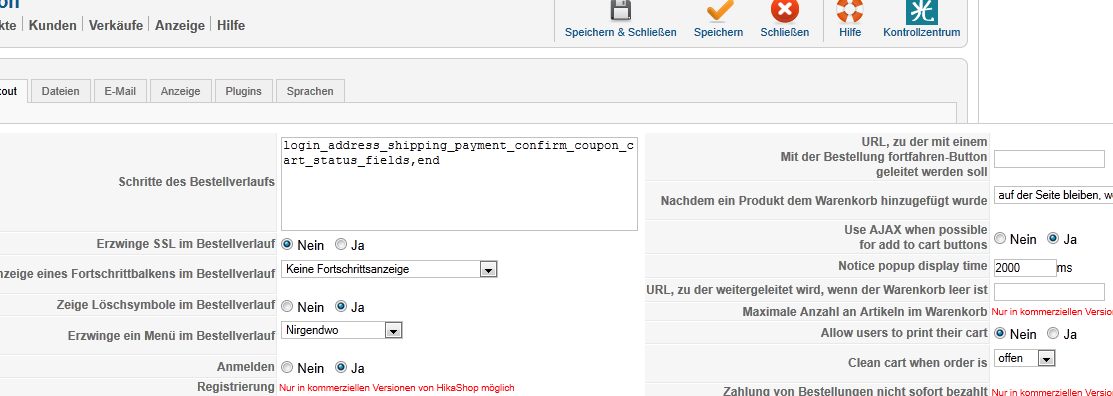Click the Speichern checkmark icon
1113x396 pixels.
click(719, 11)
